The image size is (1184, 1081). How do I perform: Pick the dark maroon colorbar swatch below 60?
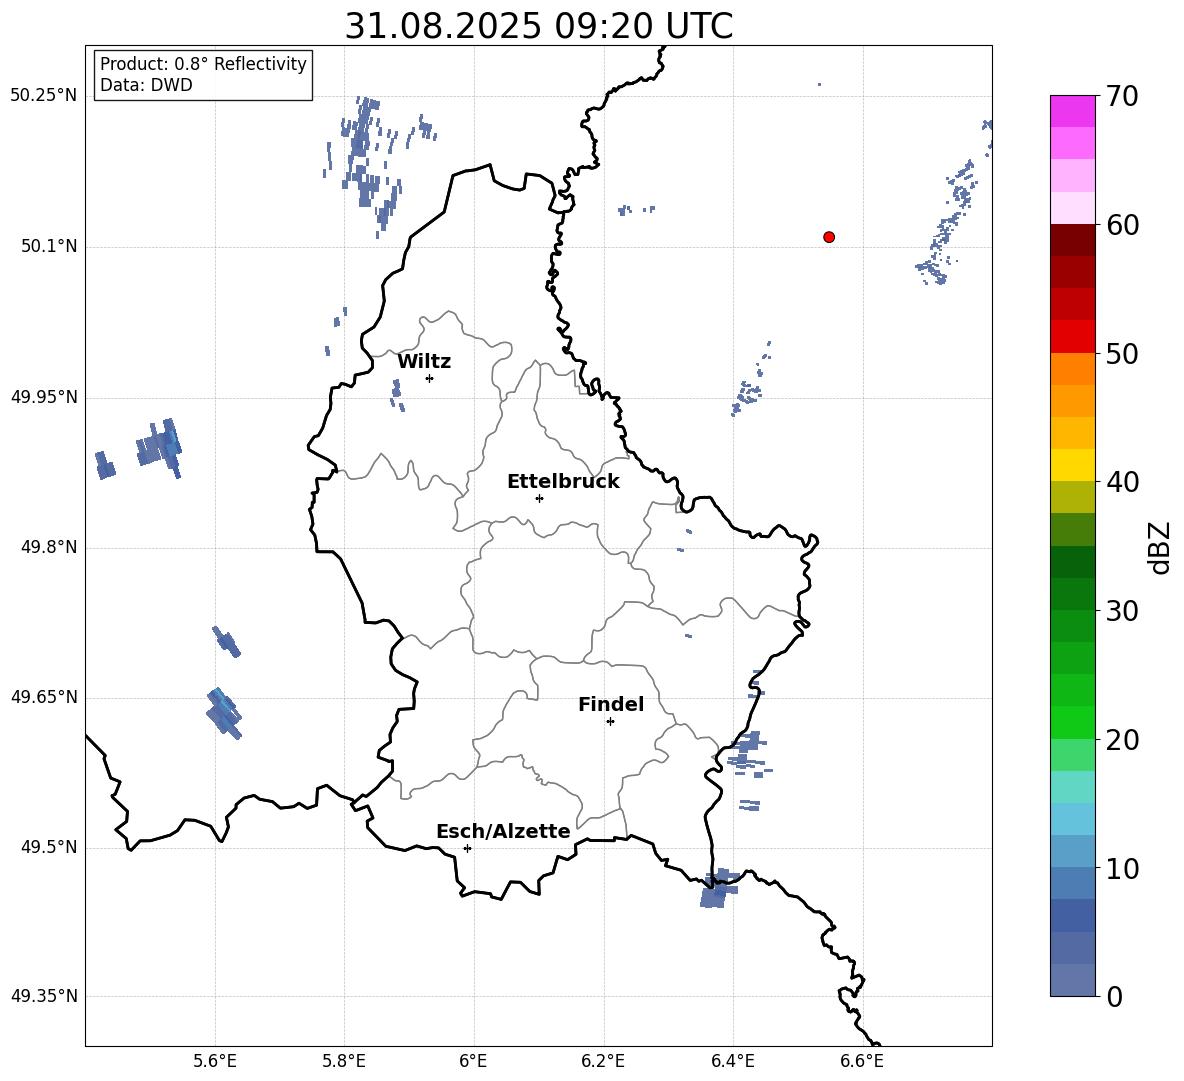point(1072,240)
